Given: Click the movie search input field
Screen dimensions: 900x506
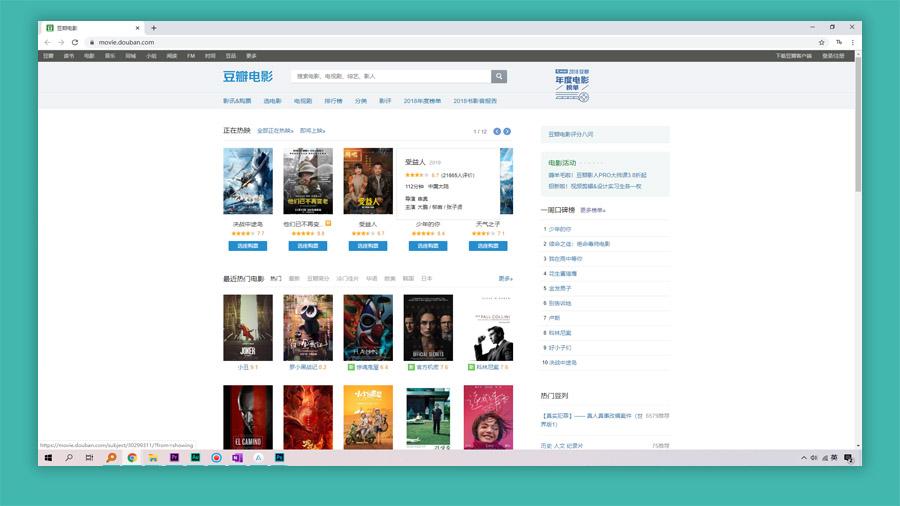Looking at the screenshot, I should (x=391, y=76).
